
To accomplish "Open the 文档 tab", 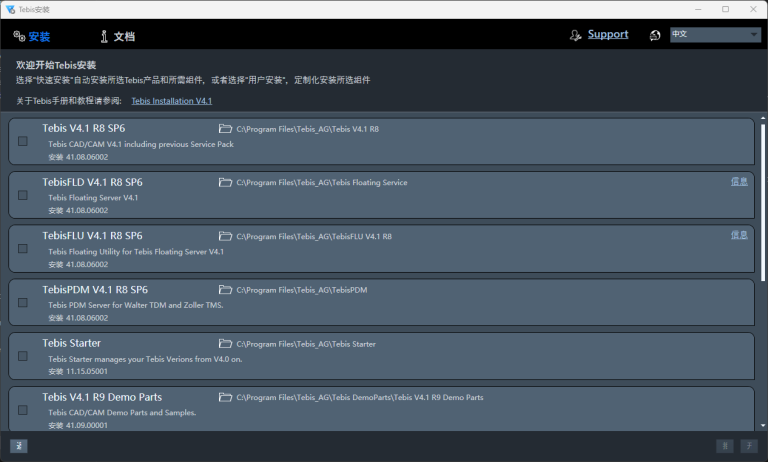I will 124,37.
